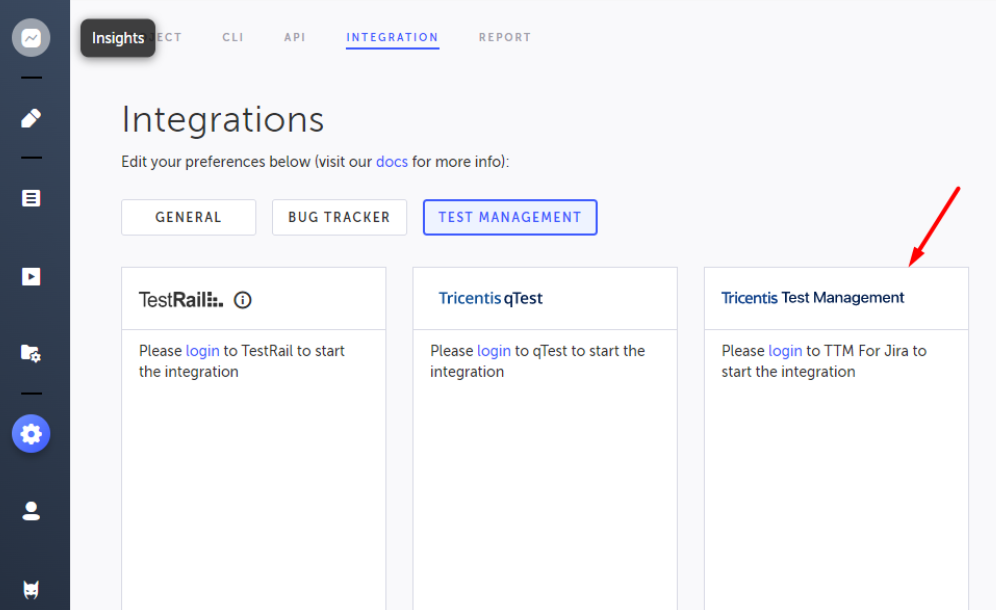996x610 pixels.
Task: Open the user profile icon in sidebar
Action: click(x=31, y=511)
